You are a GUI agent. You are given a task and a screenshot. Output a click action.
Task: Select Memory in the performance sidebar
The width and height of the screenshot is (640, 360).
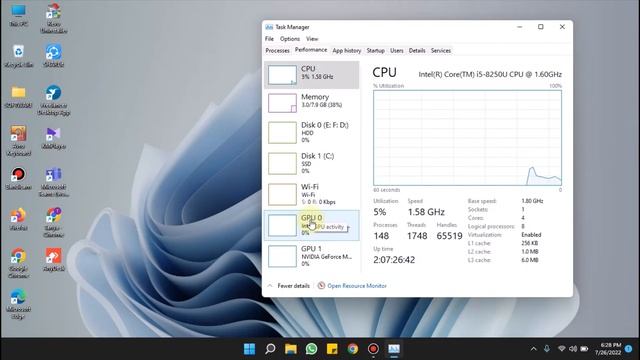click(x=312, y=102)
